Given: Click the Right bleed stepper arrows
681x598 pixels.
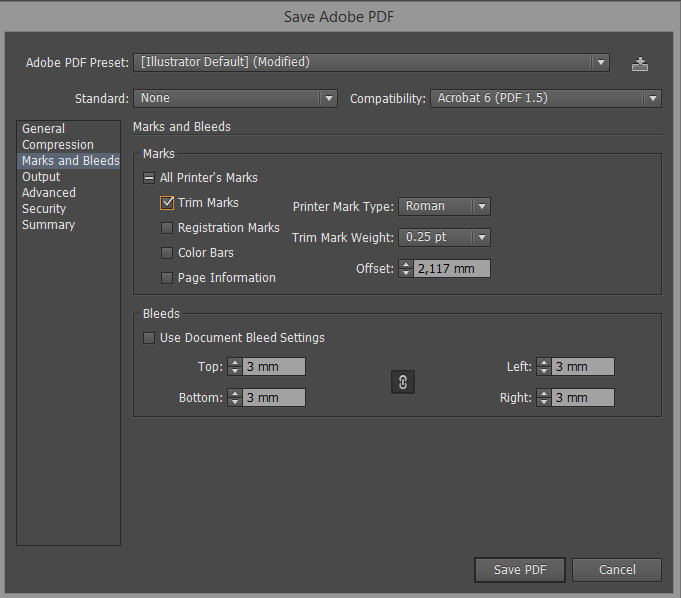Looking at the screenshot, I should (544, 398).
